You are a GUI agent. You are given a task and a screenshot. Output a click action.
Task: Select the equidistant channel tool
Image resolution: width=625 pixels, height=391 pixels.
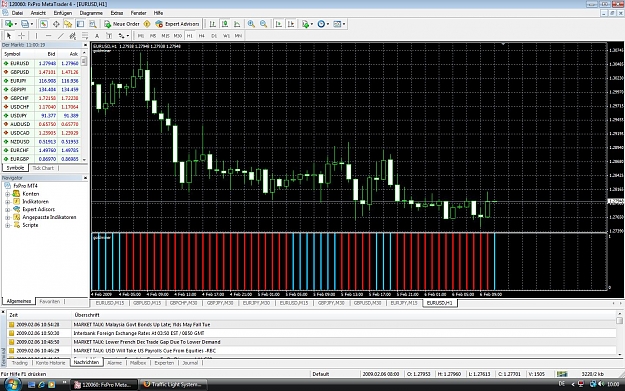click(x=73, y=36)
